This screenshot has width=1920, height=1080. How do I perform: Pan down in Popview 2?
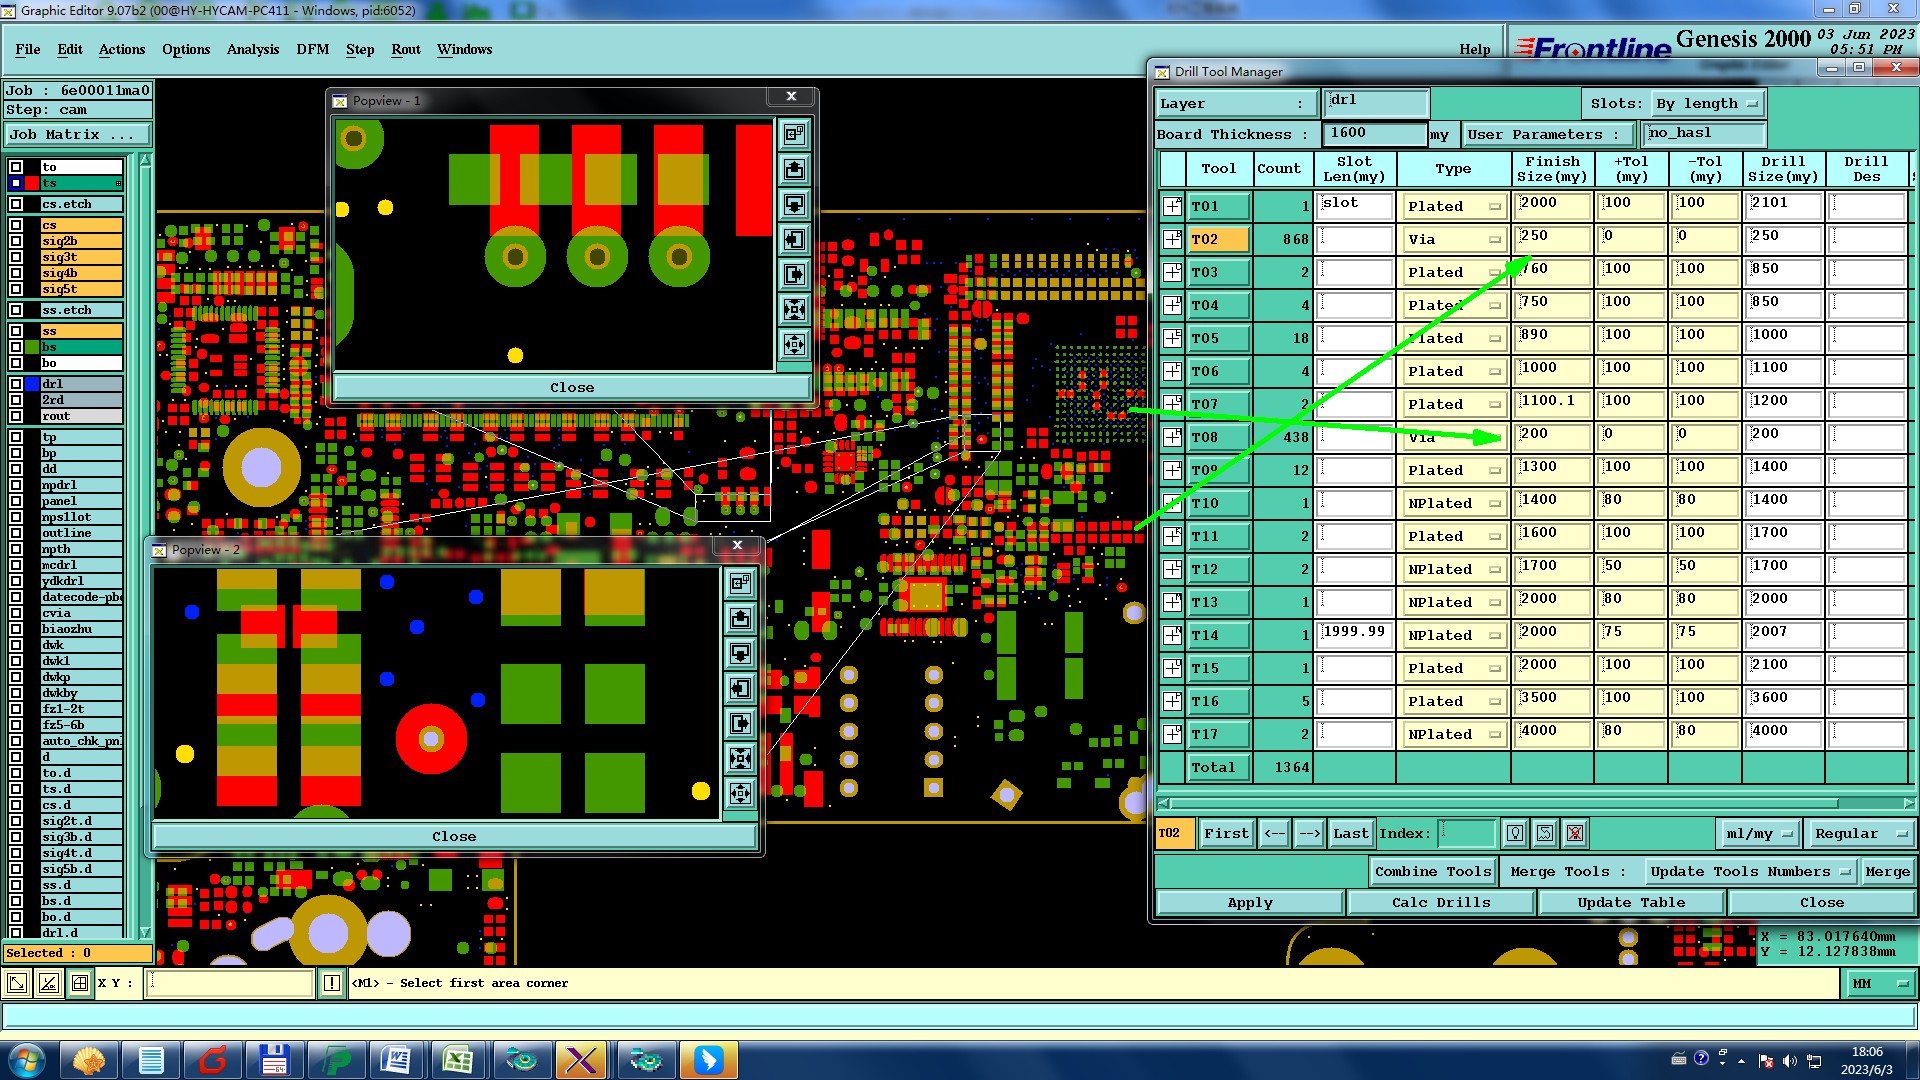coord(740,654)
